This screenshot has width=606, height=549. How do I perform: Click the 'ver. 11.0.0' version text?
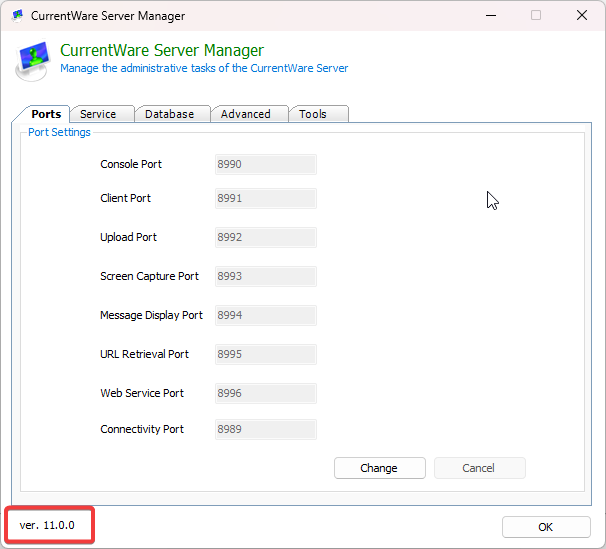pos(47,525)
